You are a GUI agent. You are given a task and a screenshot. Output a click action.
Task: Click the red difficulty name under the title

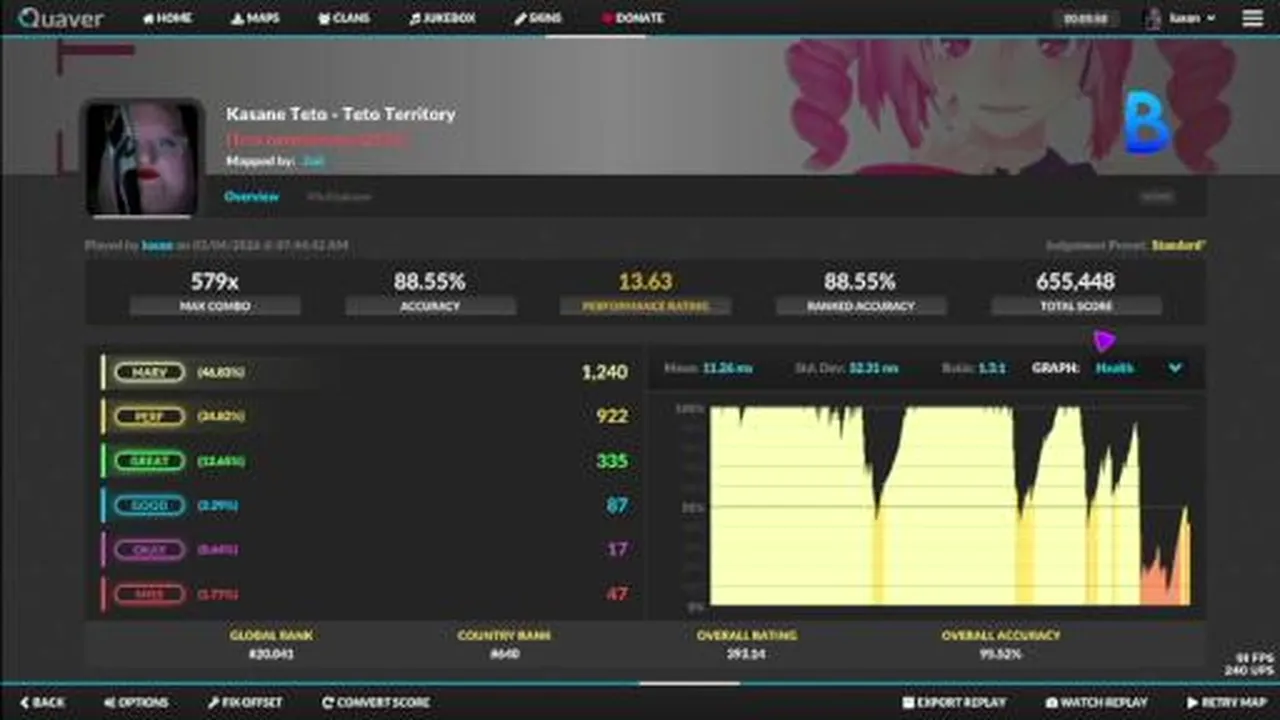[316, 140]
